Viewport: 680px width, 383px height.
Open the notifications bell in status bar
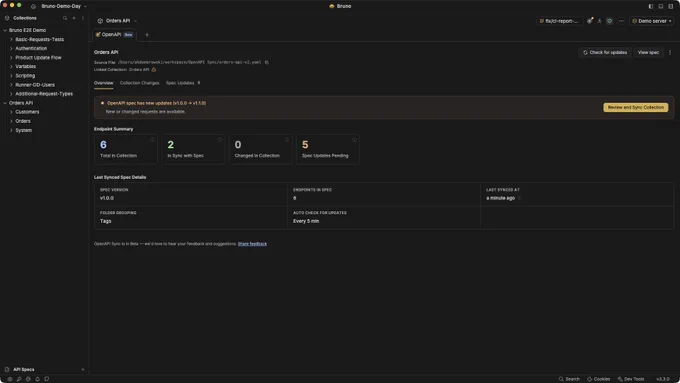click(37, 379)
